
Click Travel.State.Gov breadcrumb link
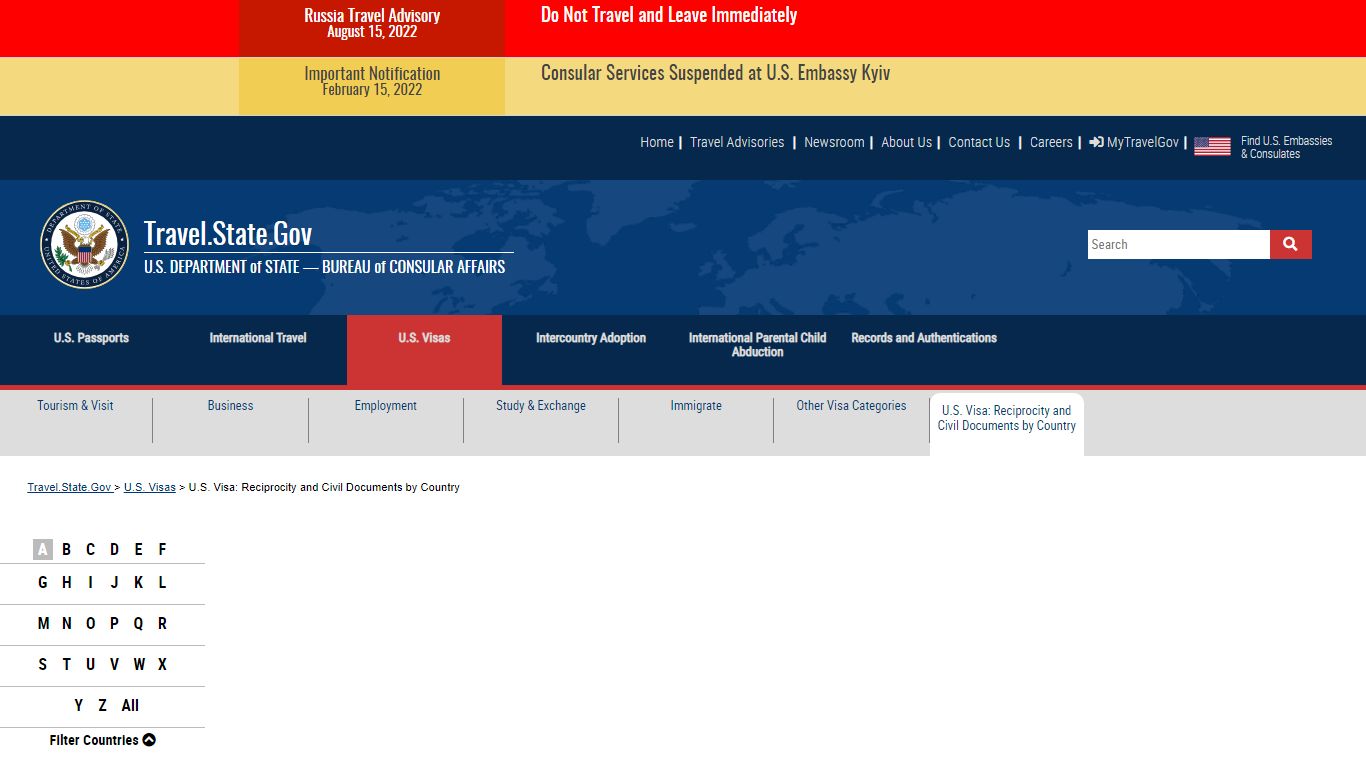coord(69,487)
